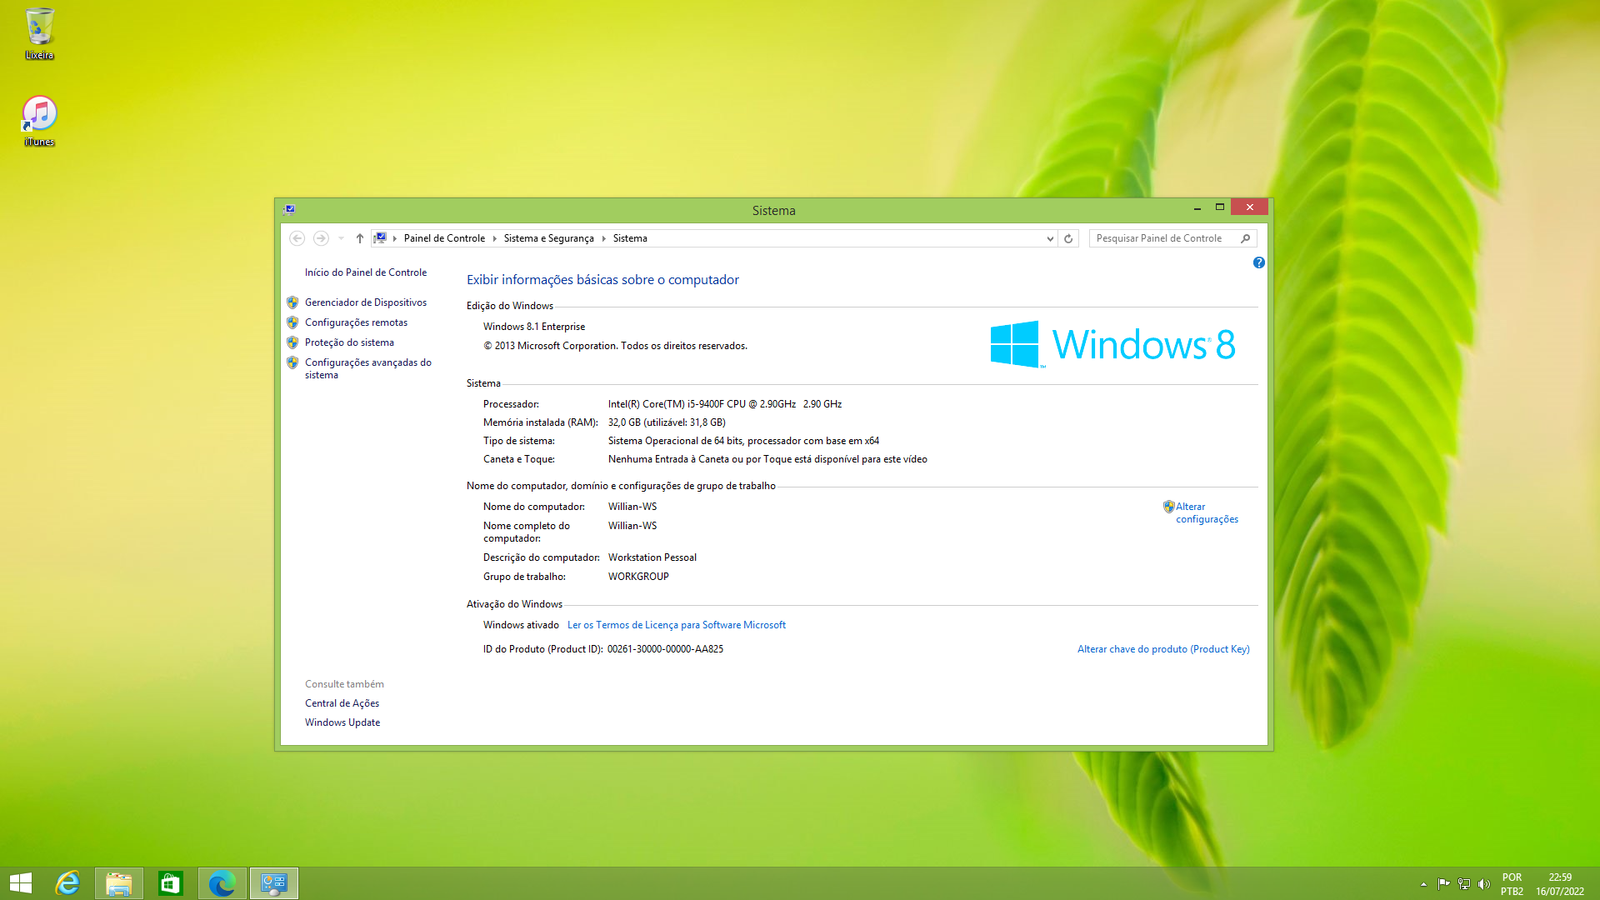Expand the Sistema e Segurança breadcrumb chevron
1600x900 pixels.
(x=605, y=238)
